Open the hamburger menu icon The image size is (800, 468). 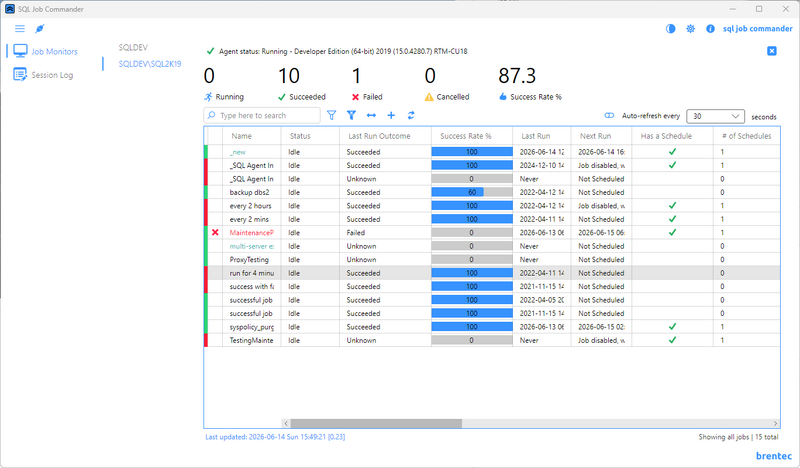tap(20, 29)
